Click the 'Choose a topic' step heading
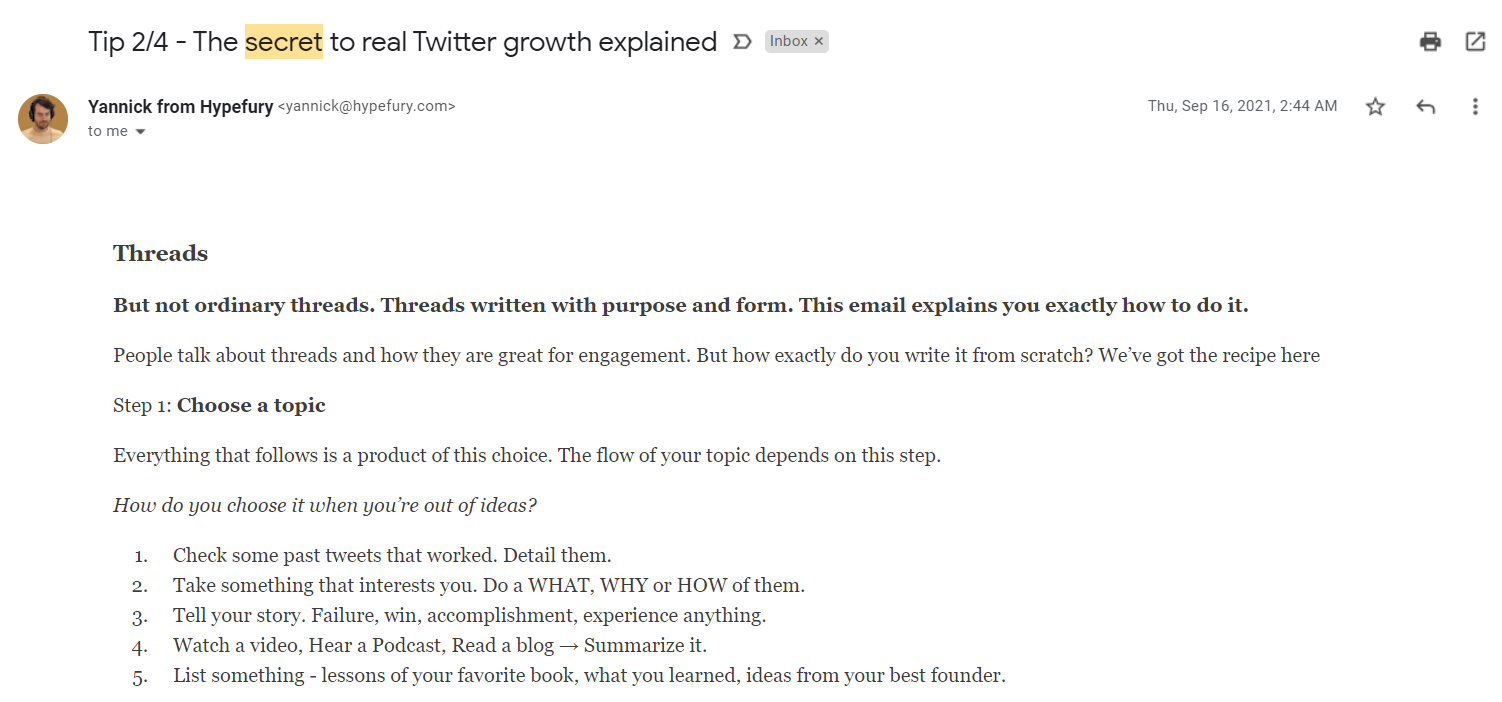This screenshot has width=1502, height=702. tap(251, 405)
